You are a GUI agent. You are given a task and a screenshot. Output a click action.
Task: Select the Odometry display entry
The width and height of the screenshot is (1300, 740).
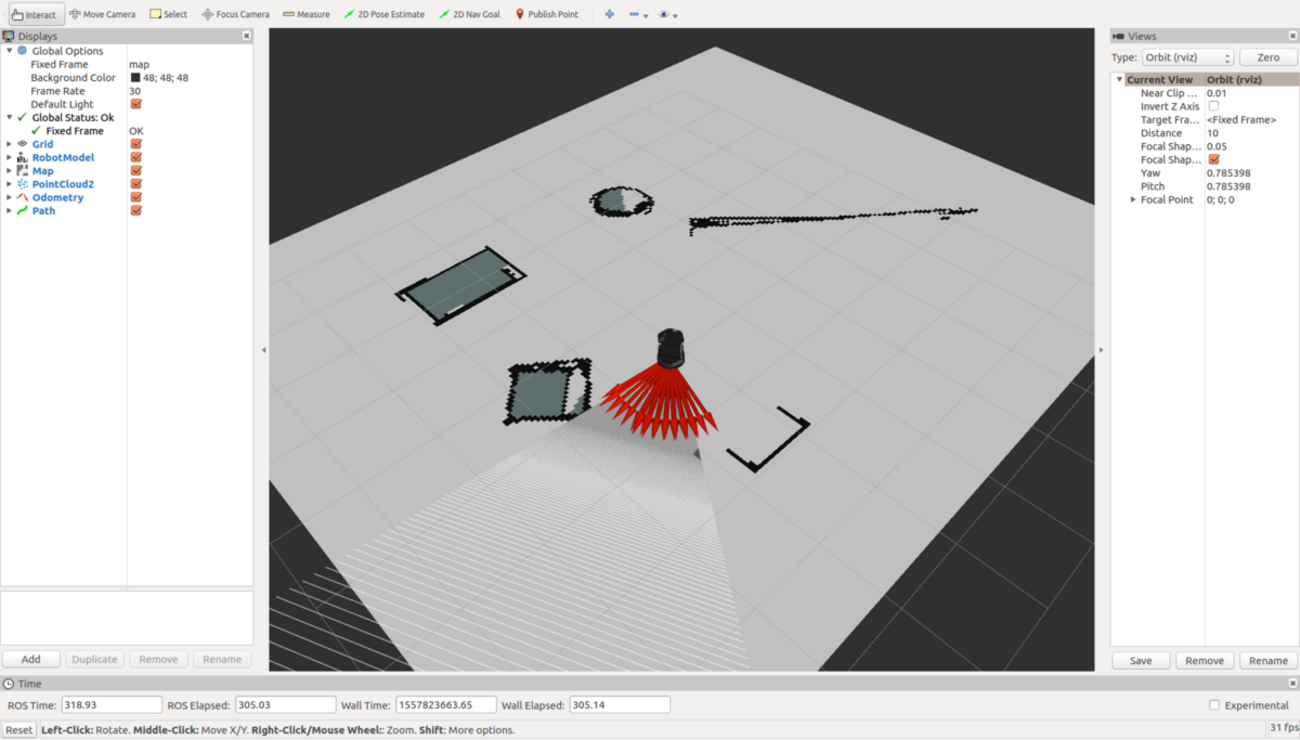(57, 197)
